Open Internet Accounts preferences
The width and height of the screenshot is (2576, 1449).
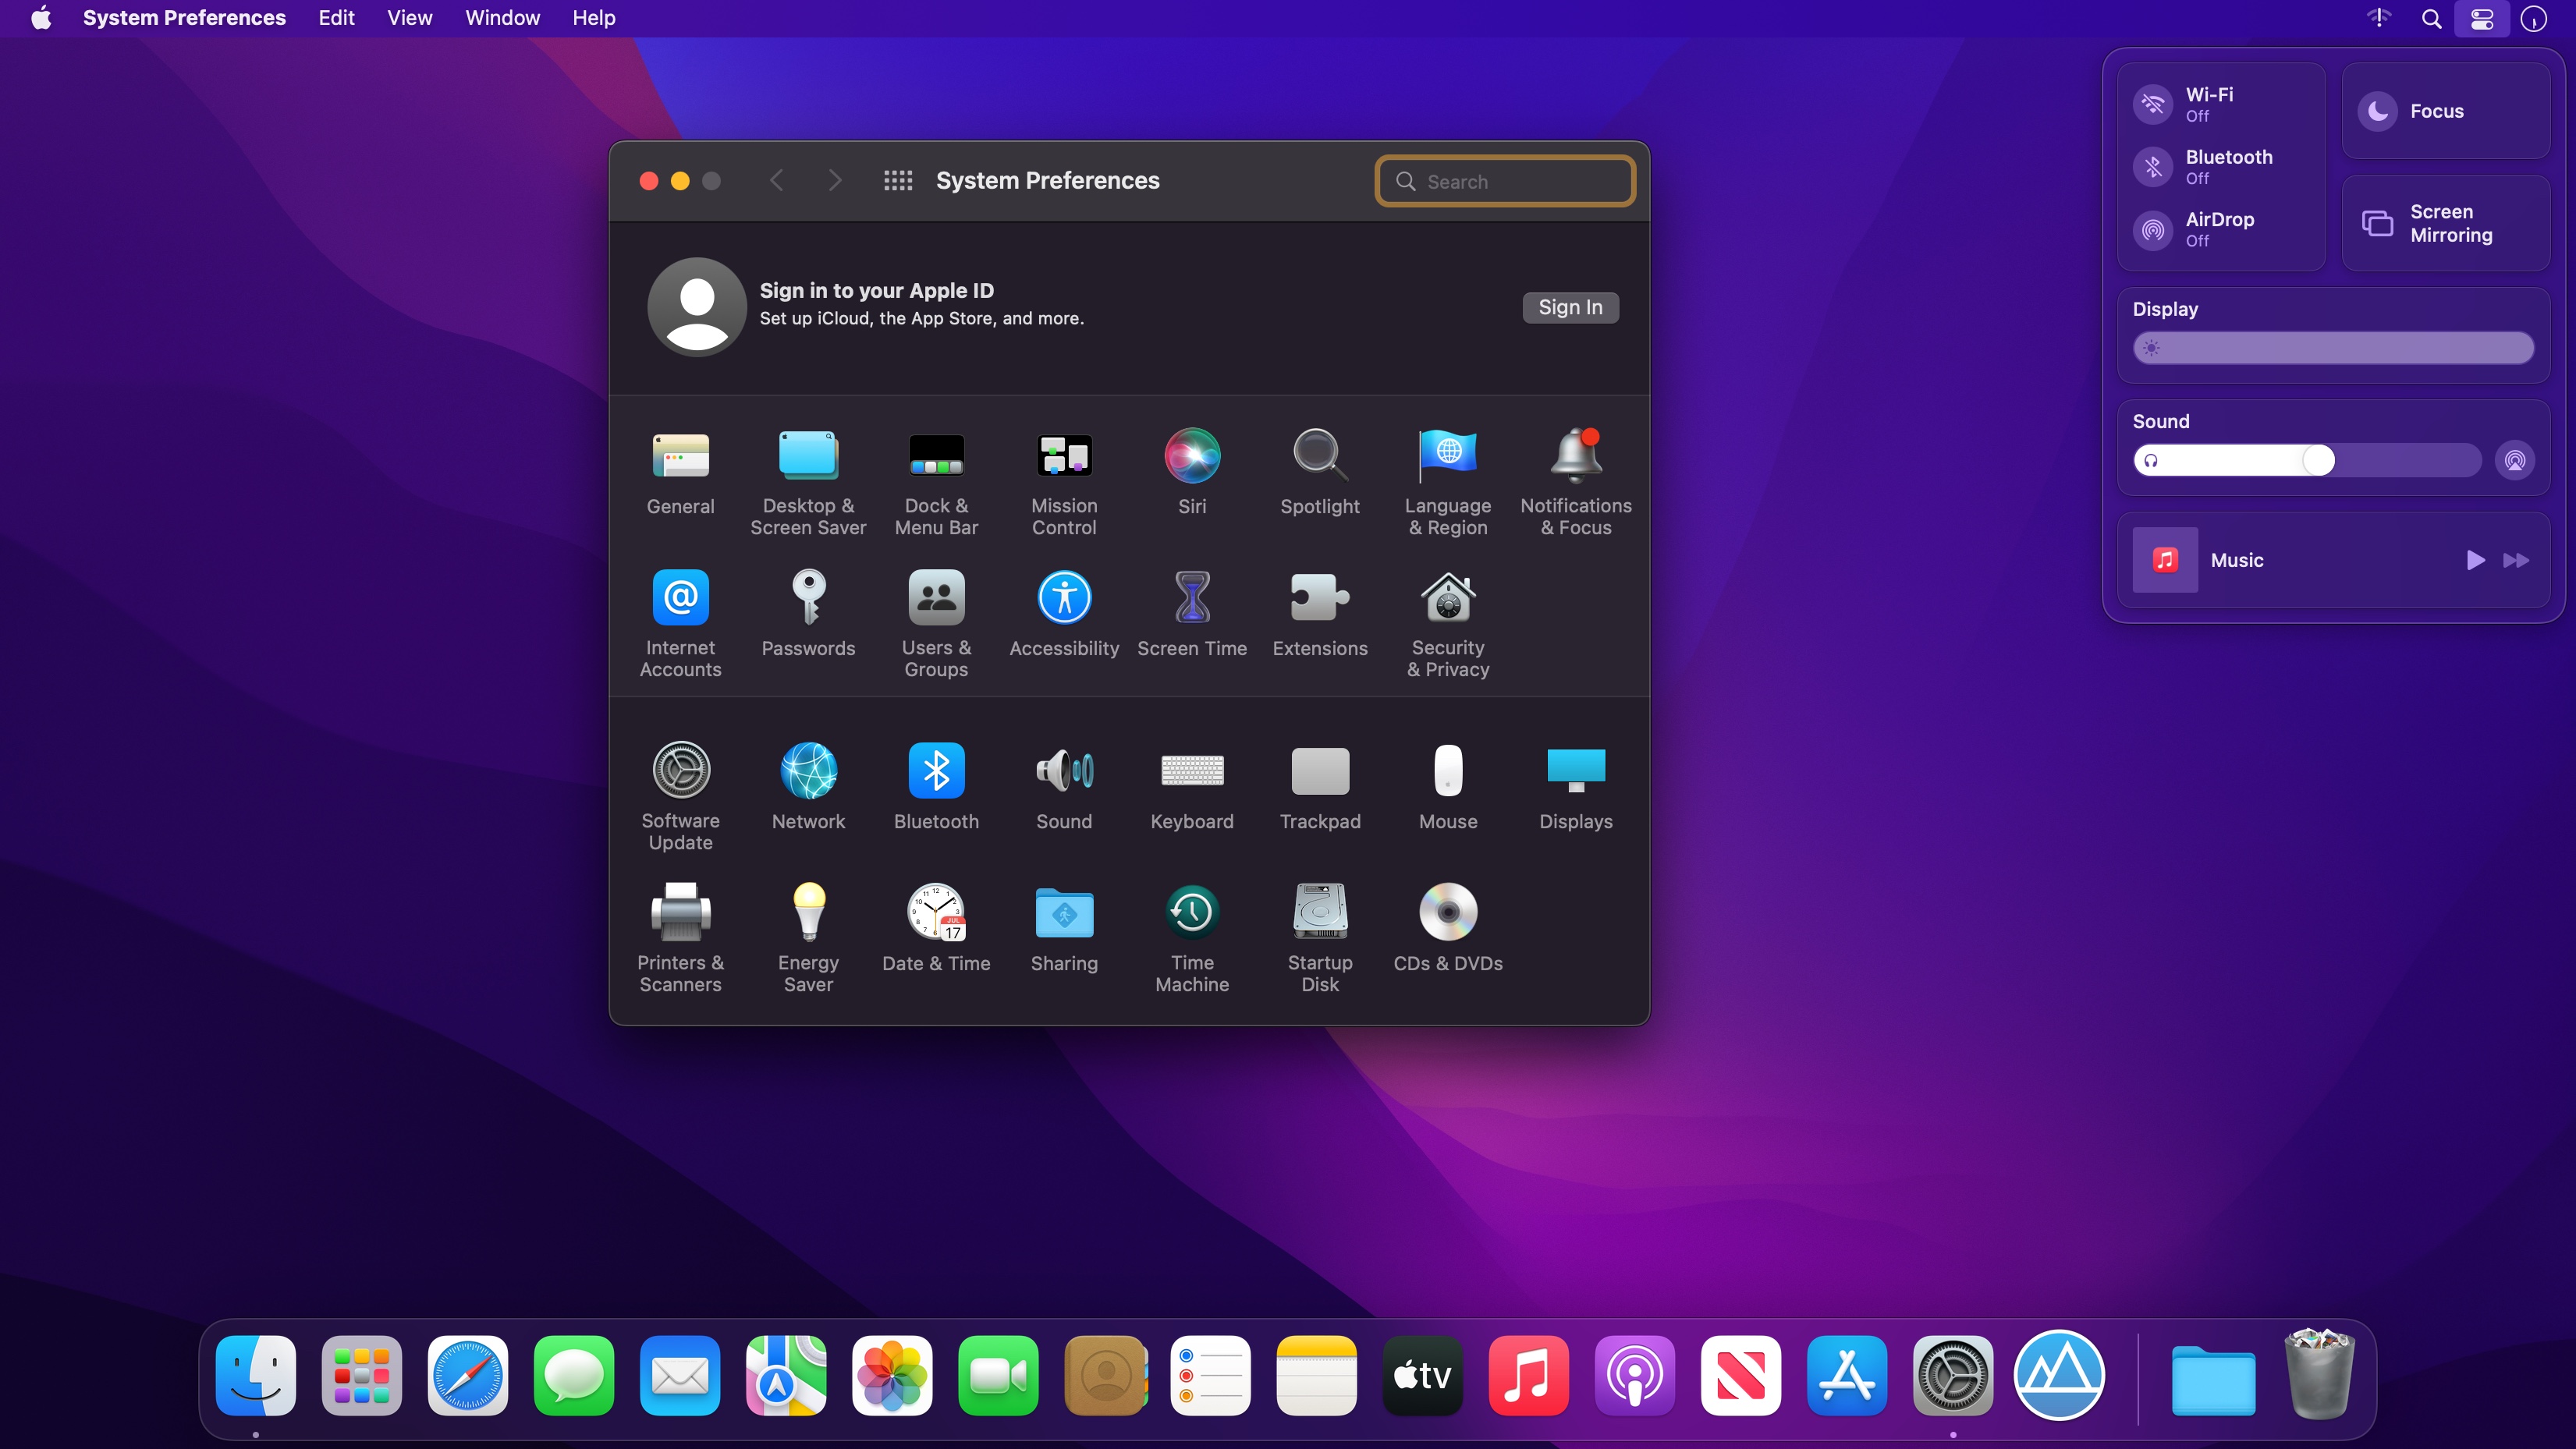click(x=680, y=625)
